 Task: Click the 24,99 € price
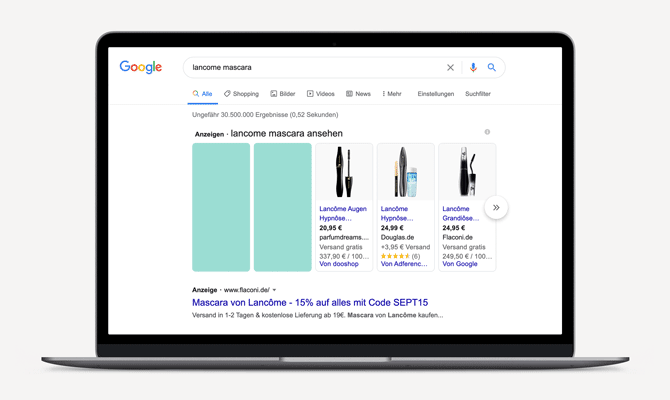point(392,228)
